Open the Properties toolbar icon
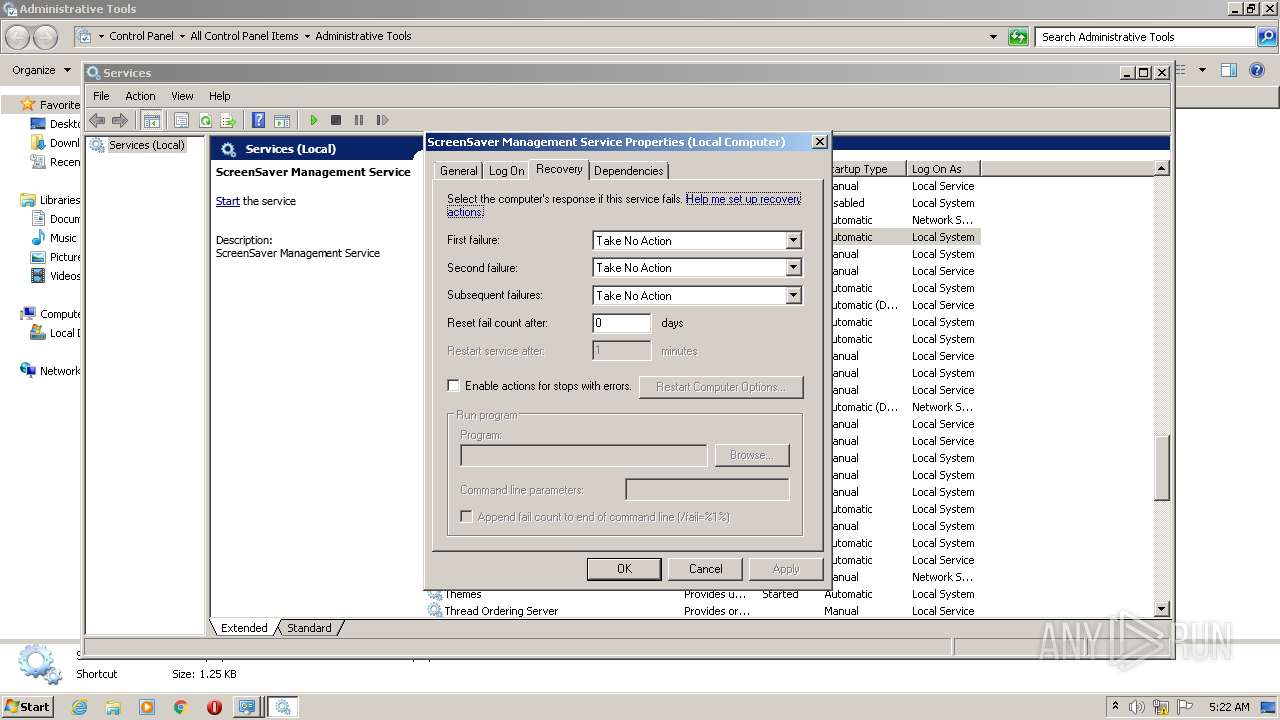This screenshot has width=1280, height=720. [181, 120]
